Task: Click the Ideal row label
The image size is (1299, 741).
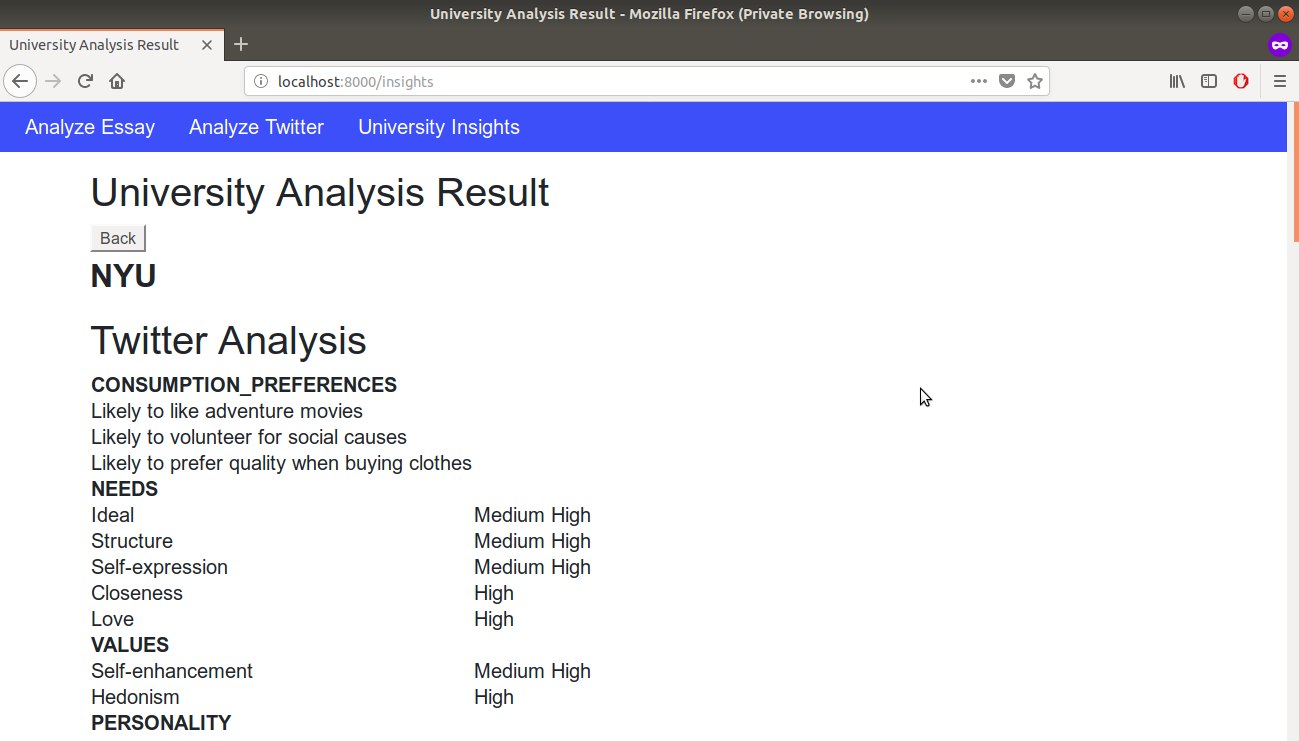Action: pos(112,515)
